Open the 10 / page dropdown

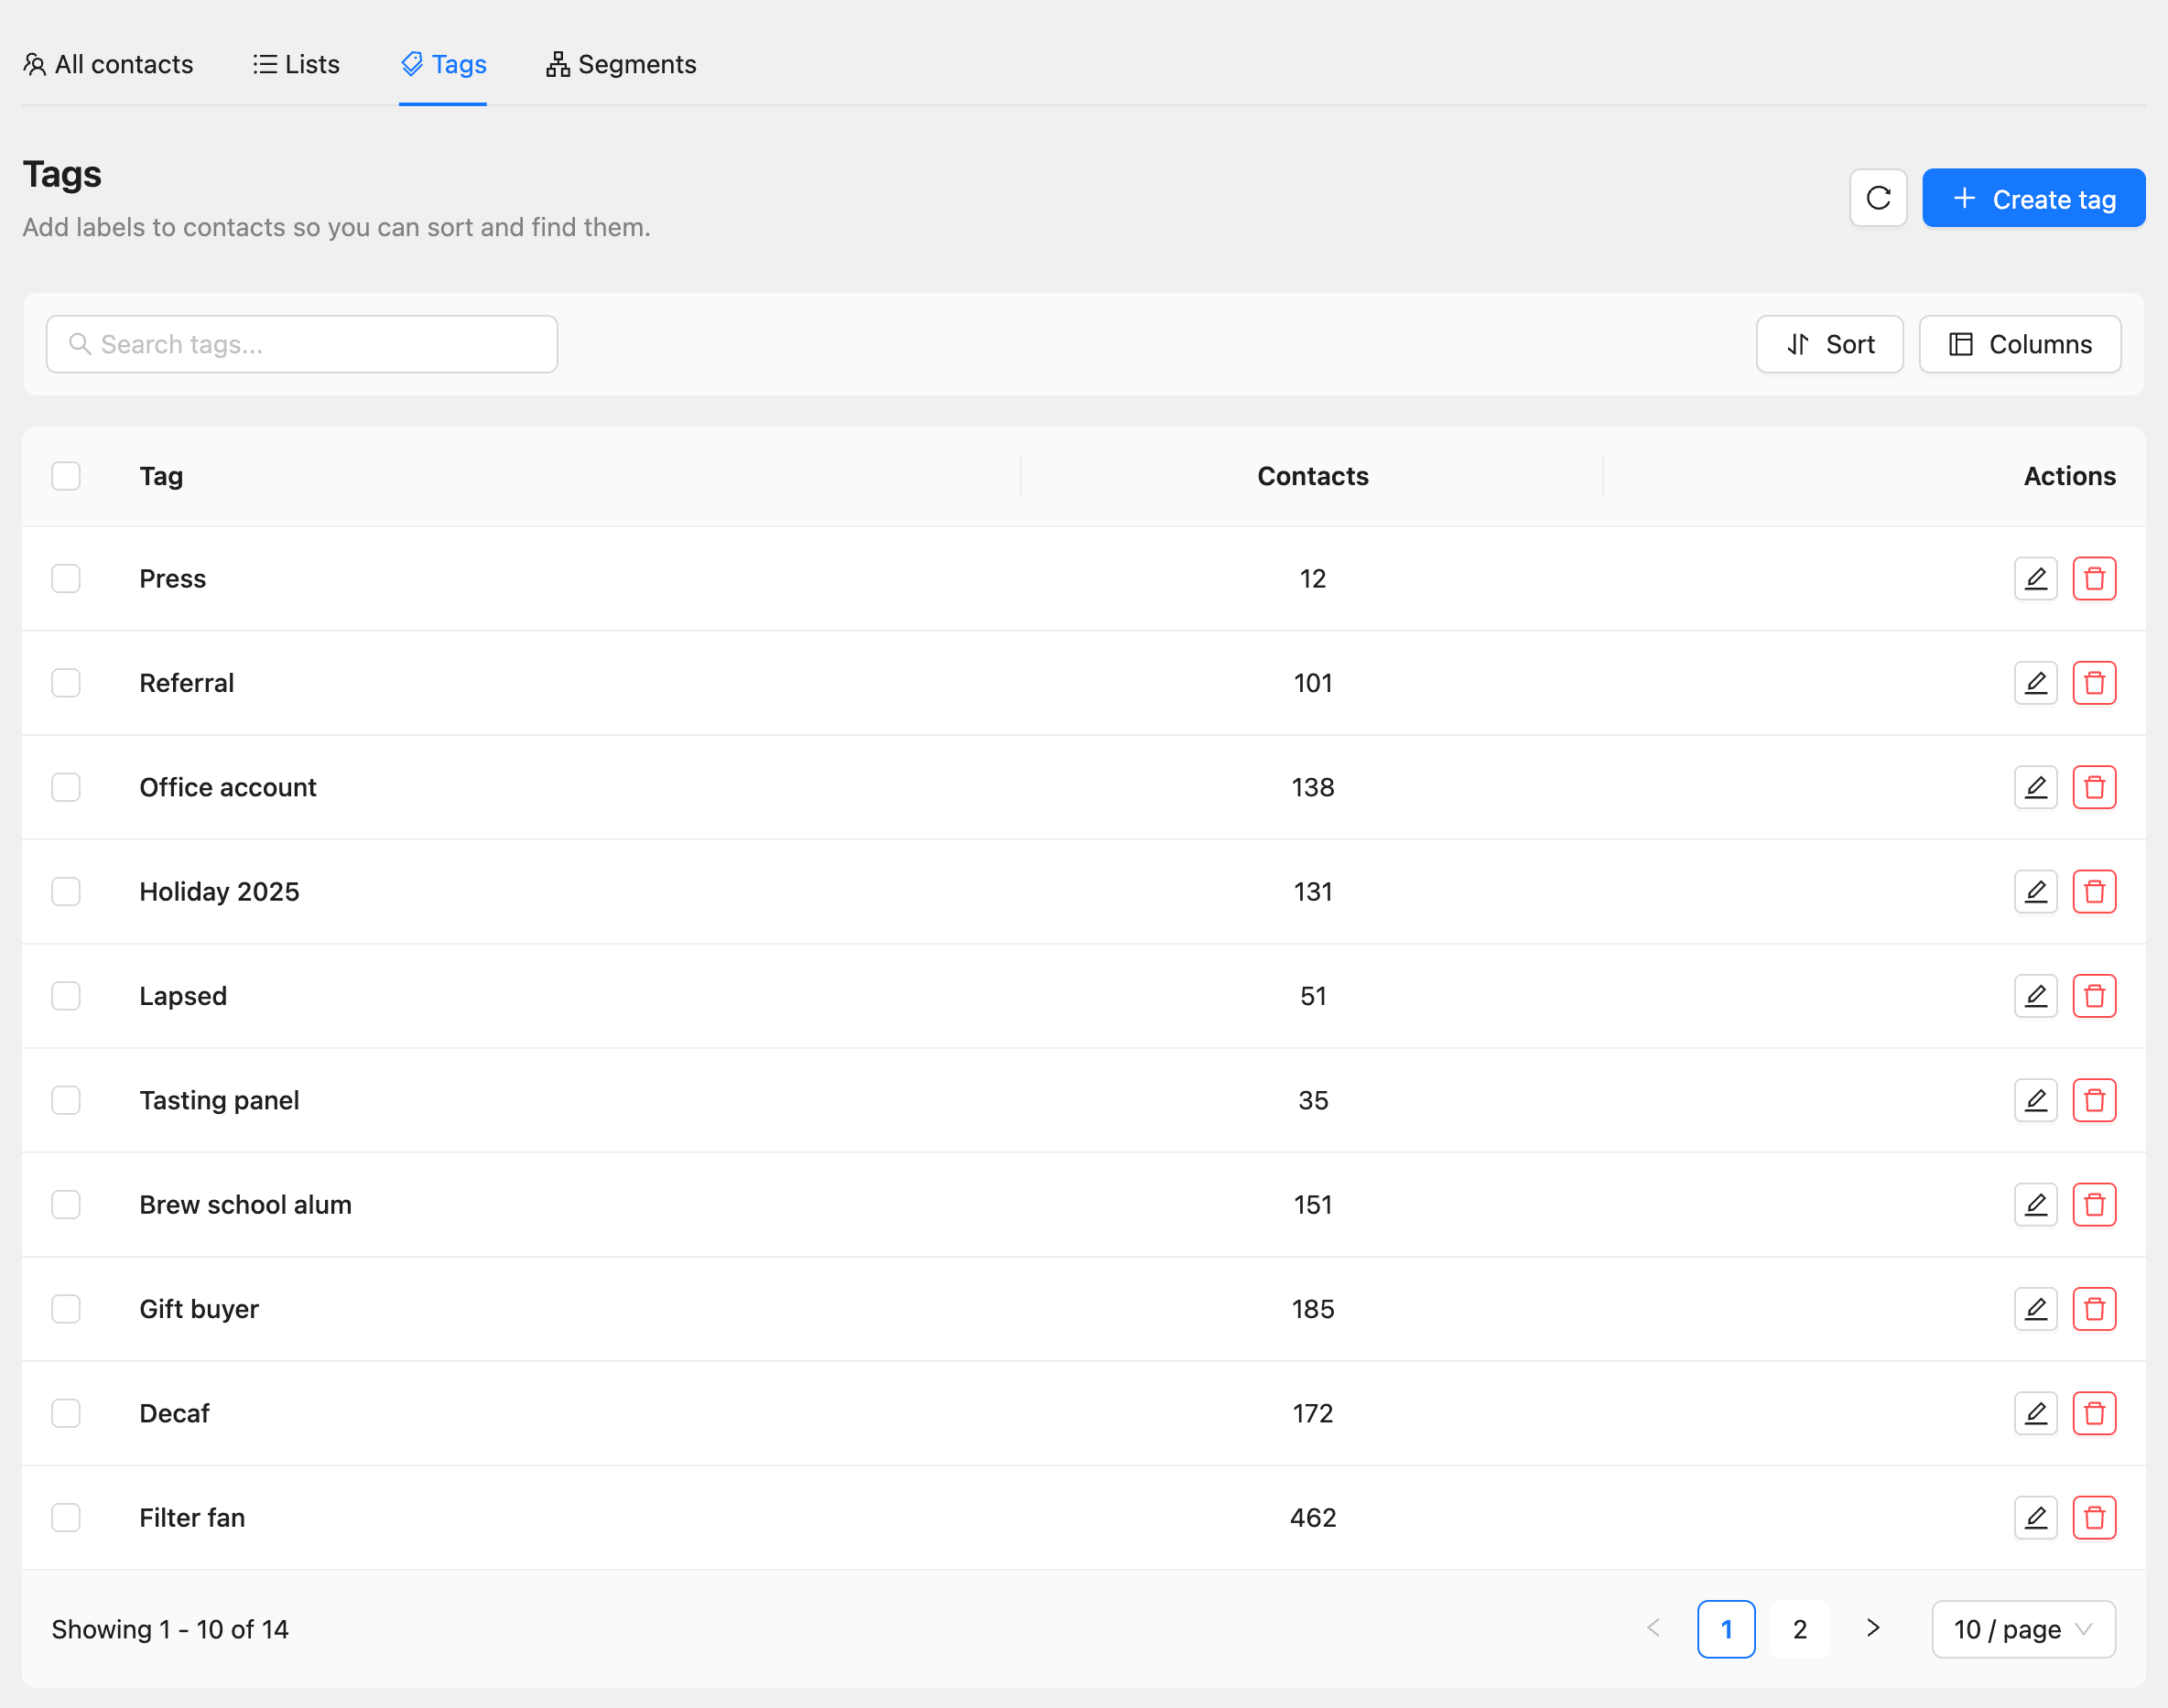coord(2023,1629)
